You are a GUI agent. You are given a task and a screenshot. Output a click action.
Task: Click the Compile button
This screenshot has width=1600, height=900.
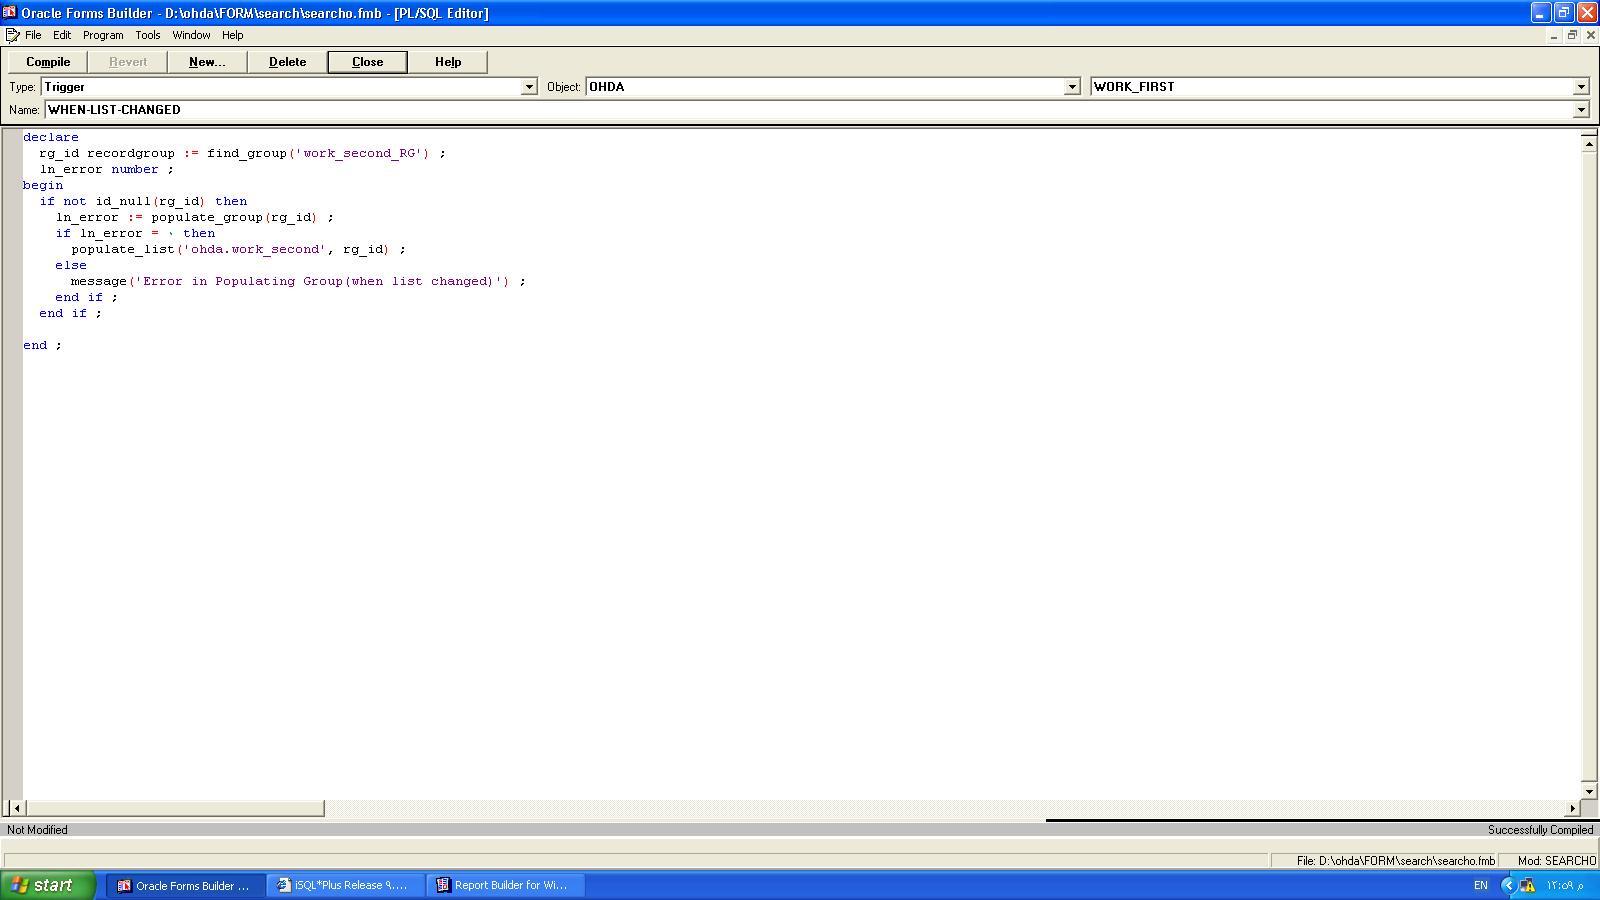(x=48, y=62)
